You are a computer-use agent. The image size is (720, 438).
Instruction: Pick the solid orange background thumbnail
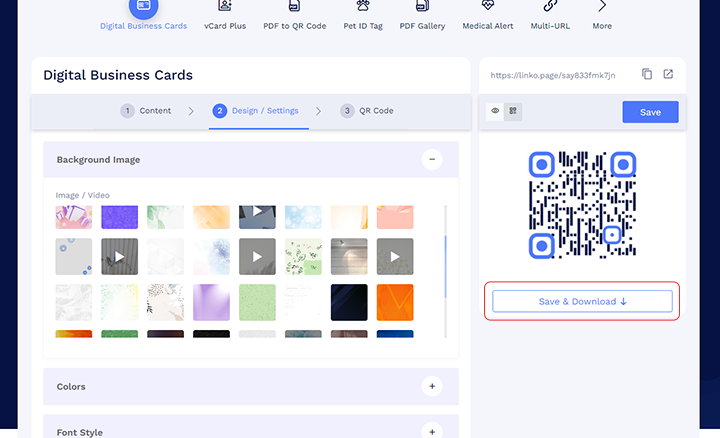click(x=394, y=301)
